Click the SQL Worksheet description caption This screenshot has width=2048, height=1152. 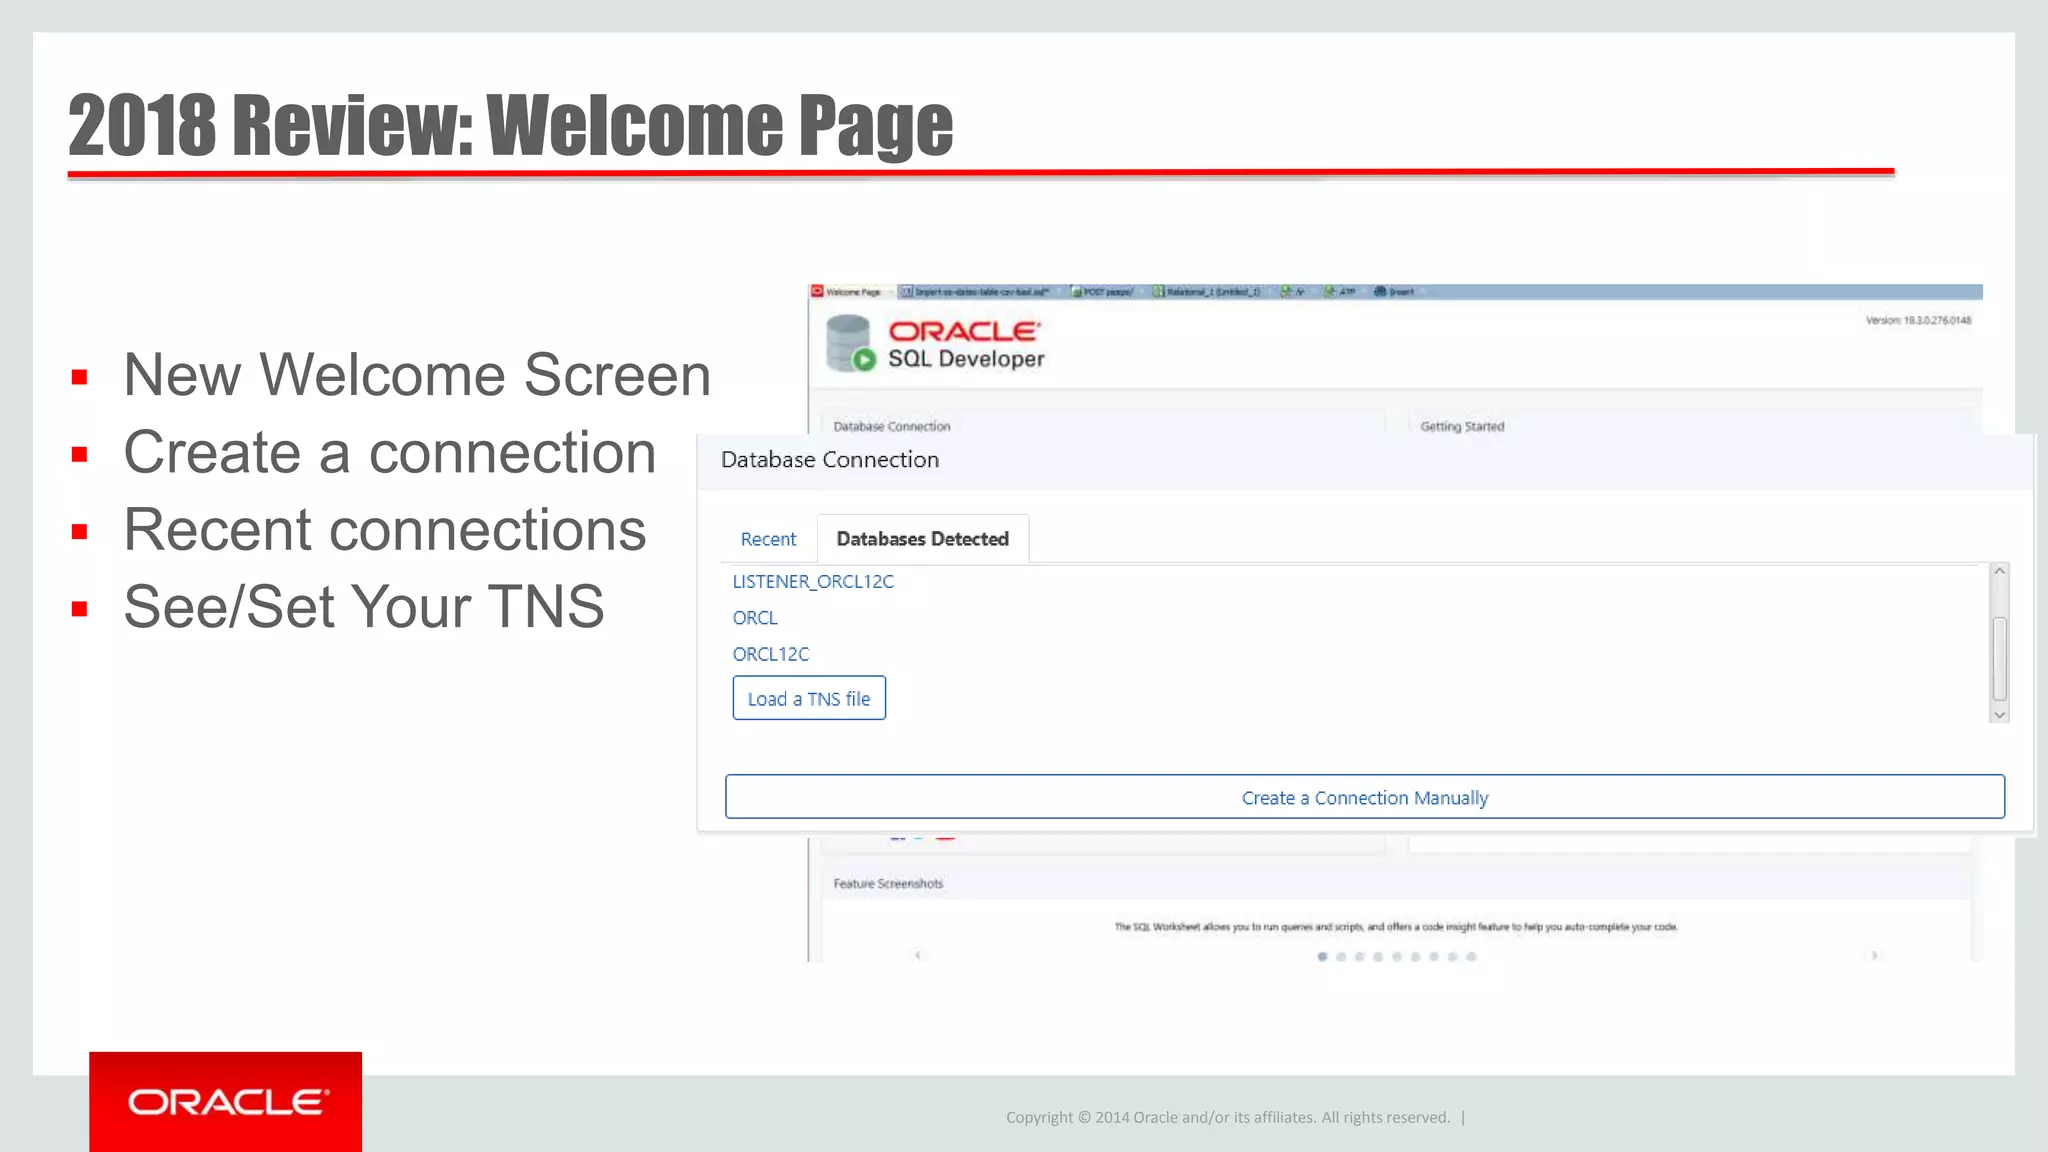click(x=1396, y=927)
